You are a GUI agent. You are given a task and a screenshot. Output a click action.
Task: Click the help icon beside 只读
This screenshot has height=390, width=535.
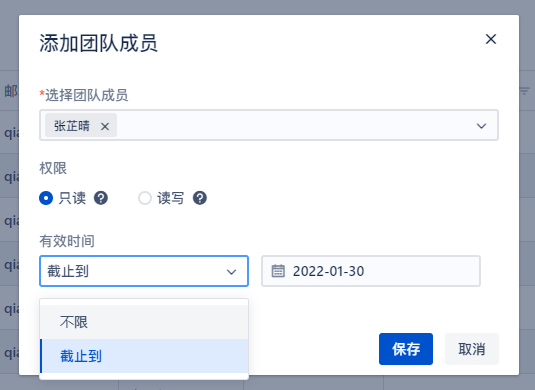[101, 198]
